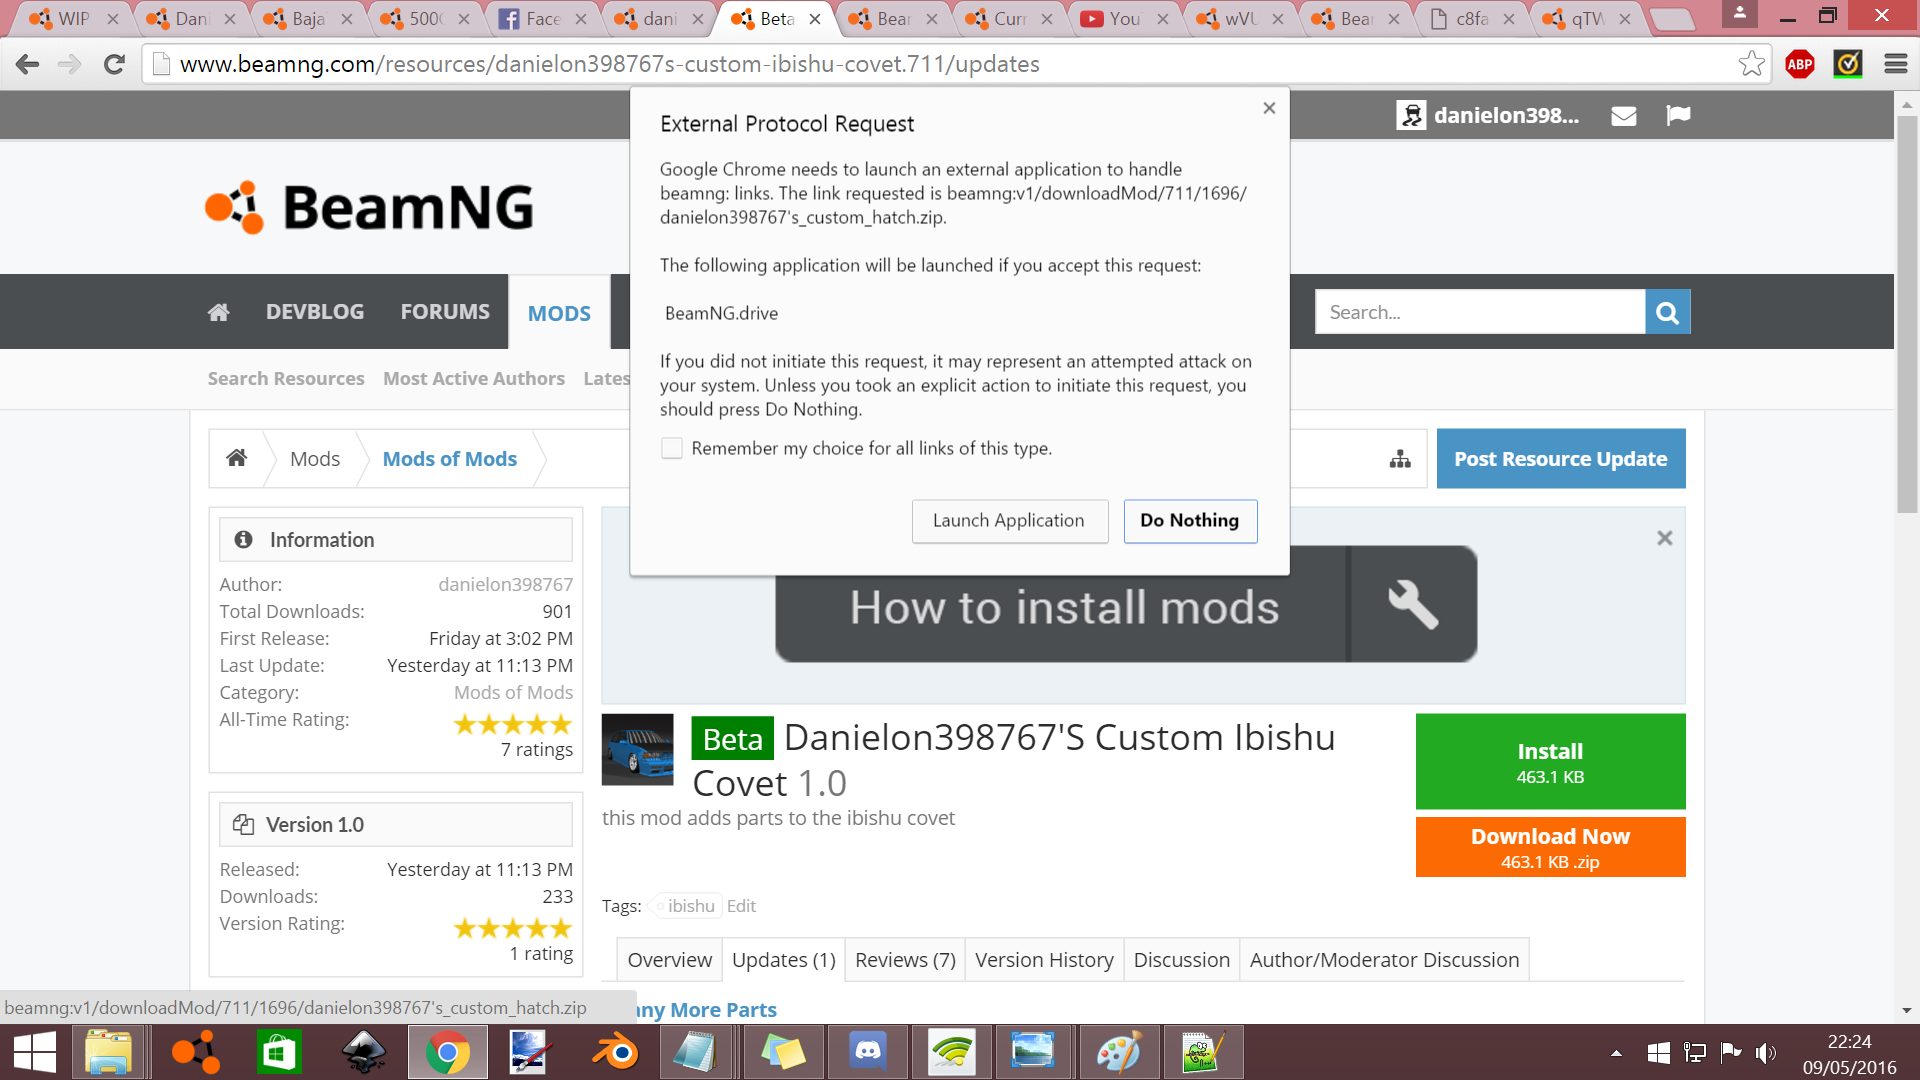The image size is (1920, 1080).
Task: Click the taskbar clock and date
Action: 1849,1054
